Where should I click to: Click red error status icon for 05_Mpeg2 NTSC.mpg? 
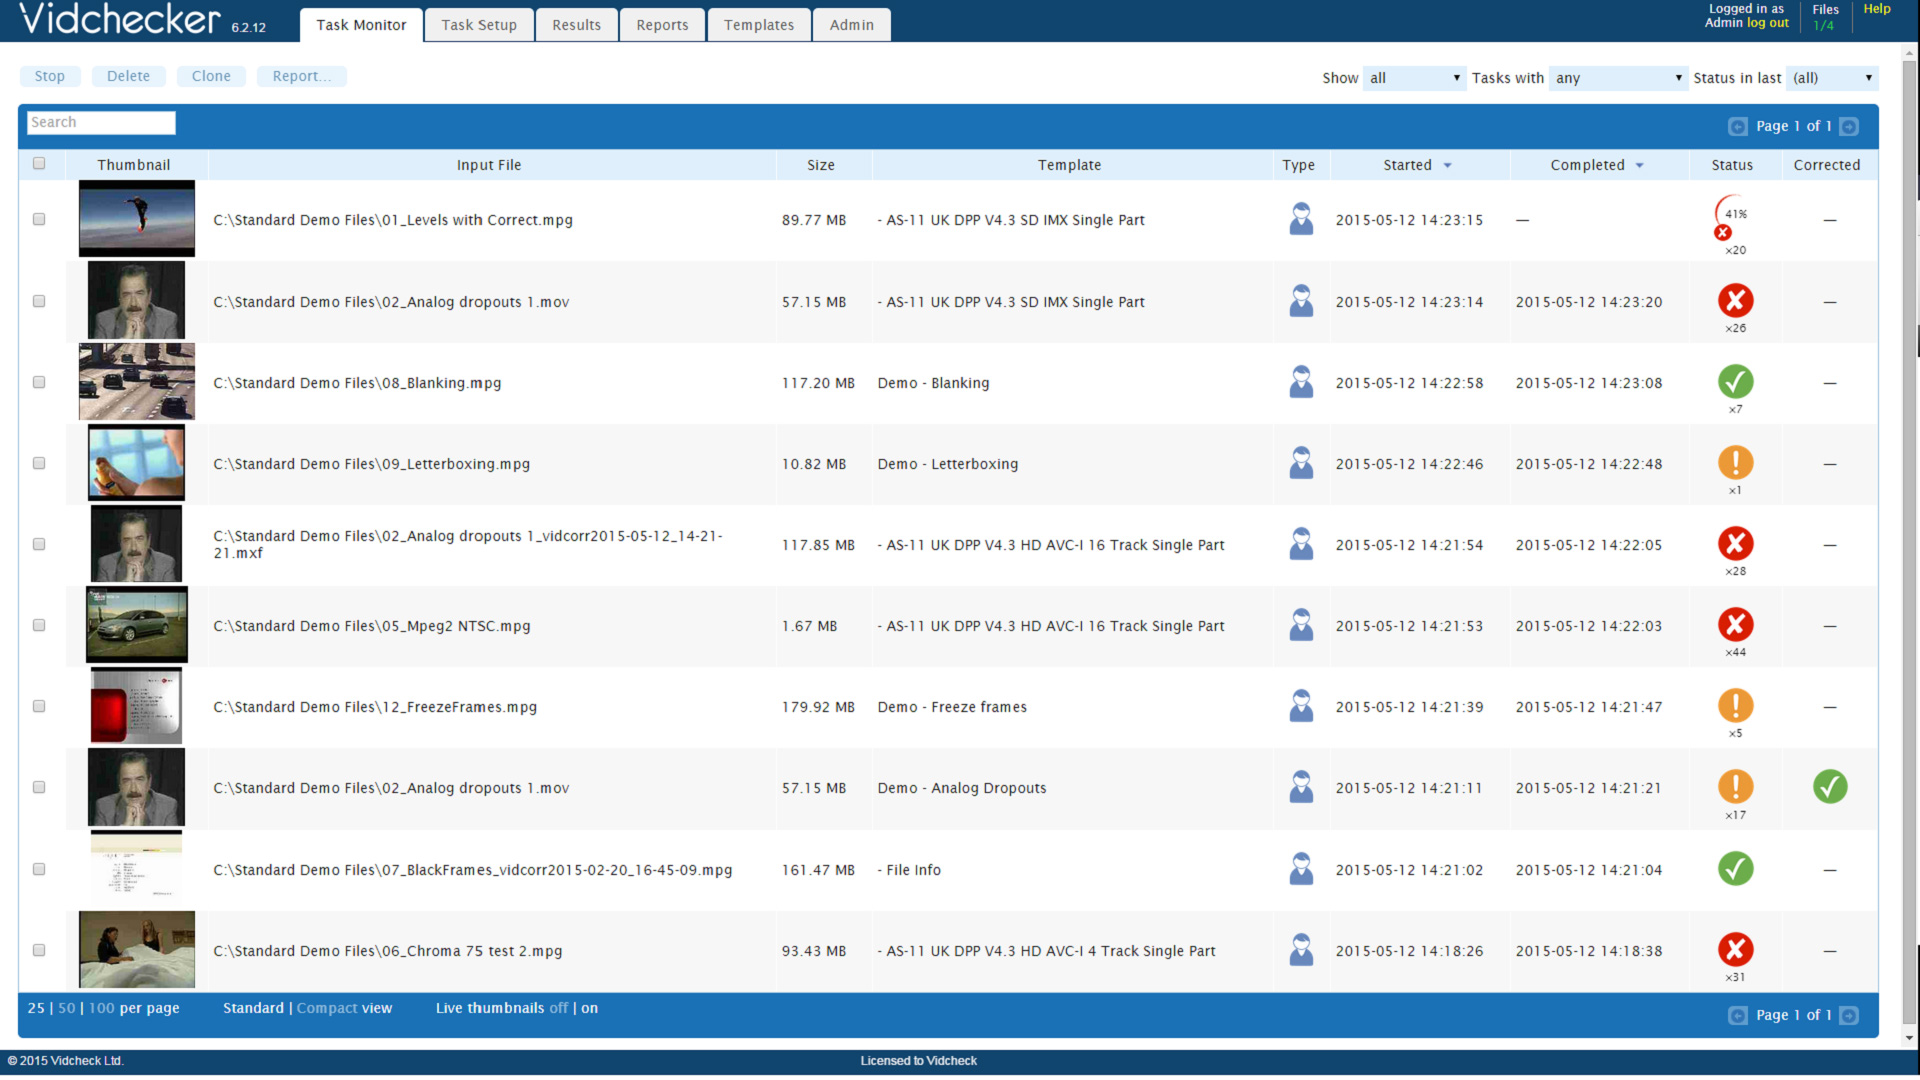coord(1735,625)
